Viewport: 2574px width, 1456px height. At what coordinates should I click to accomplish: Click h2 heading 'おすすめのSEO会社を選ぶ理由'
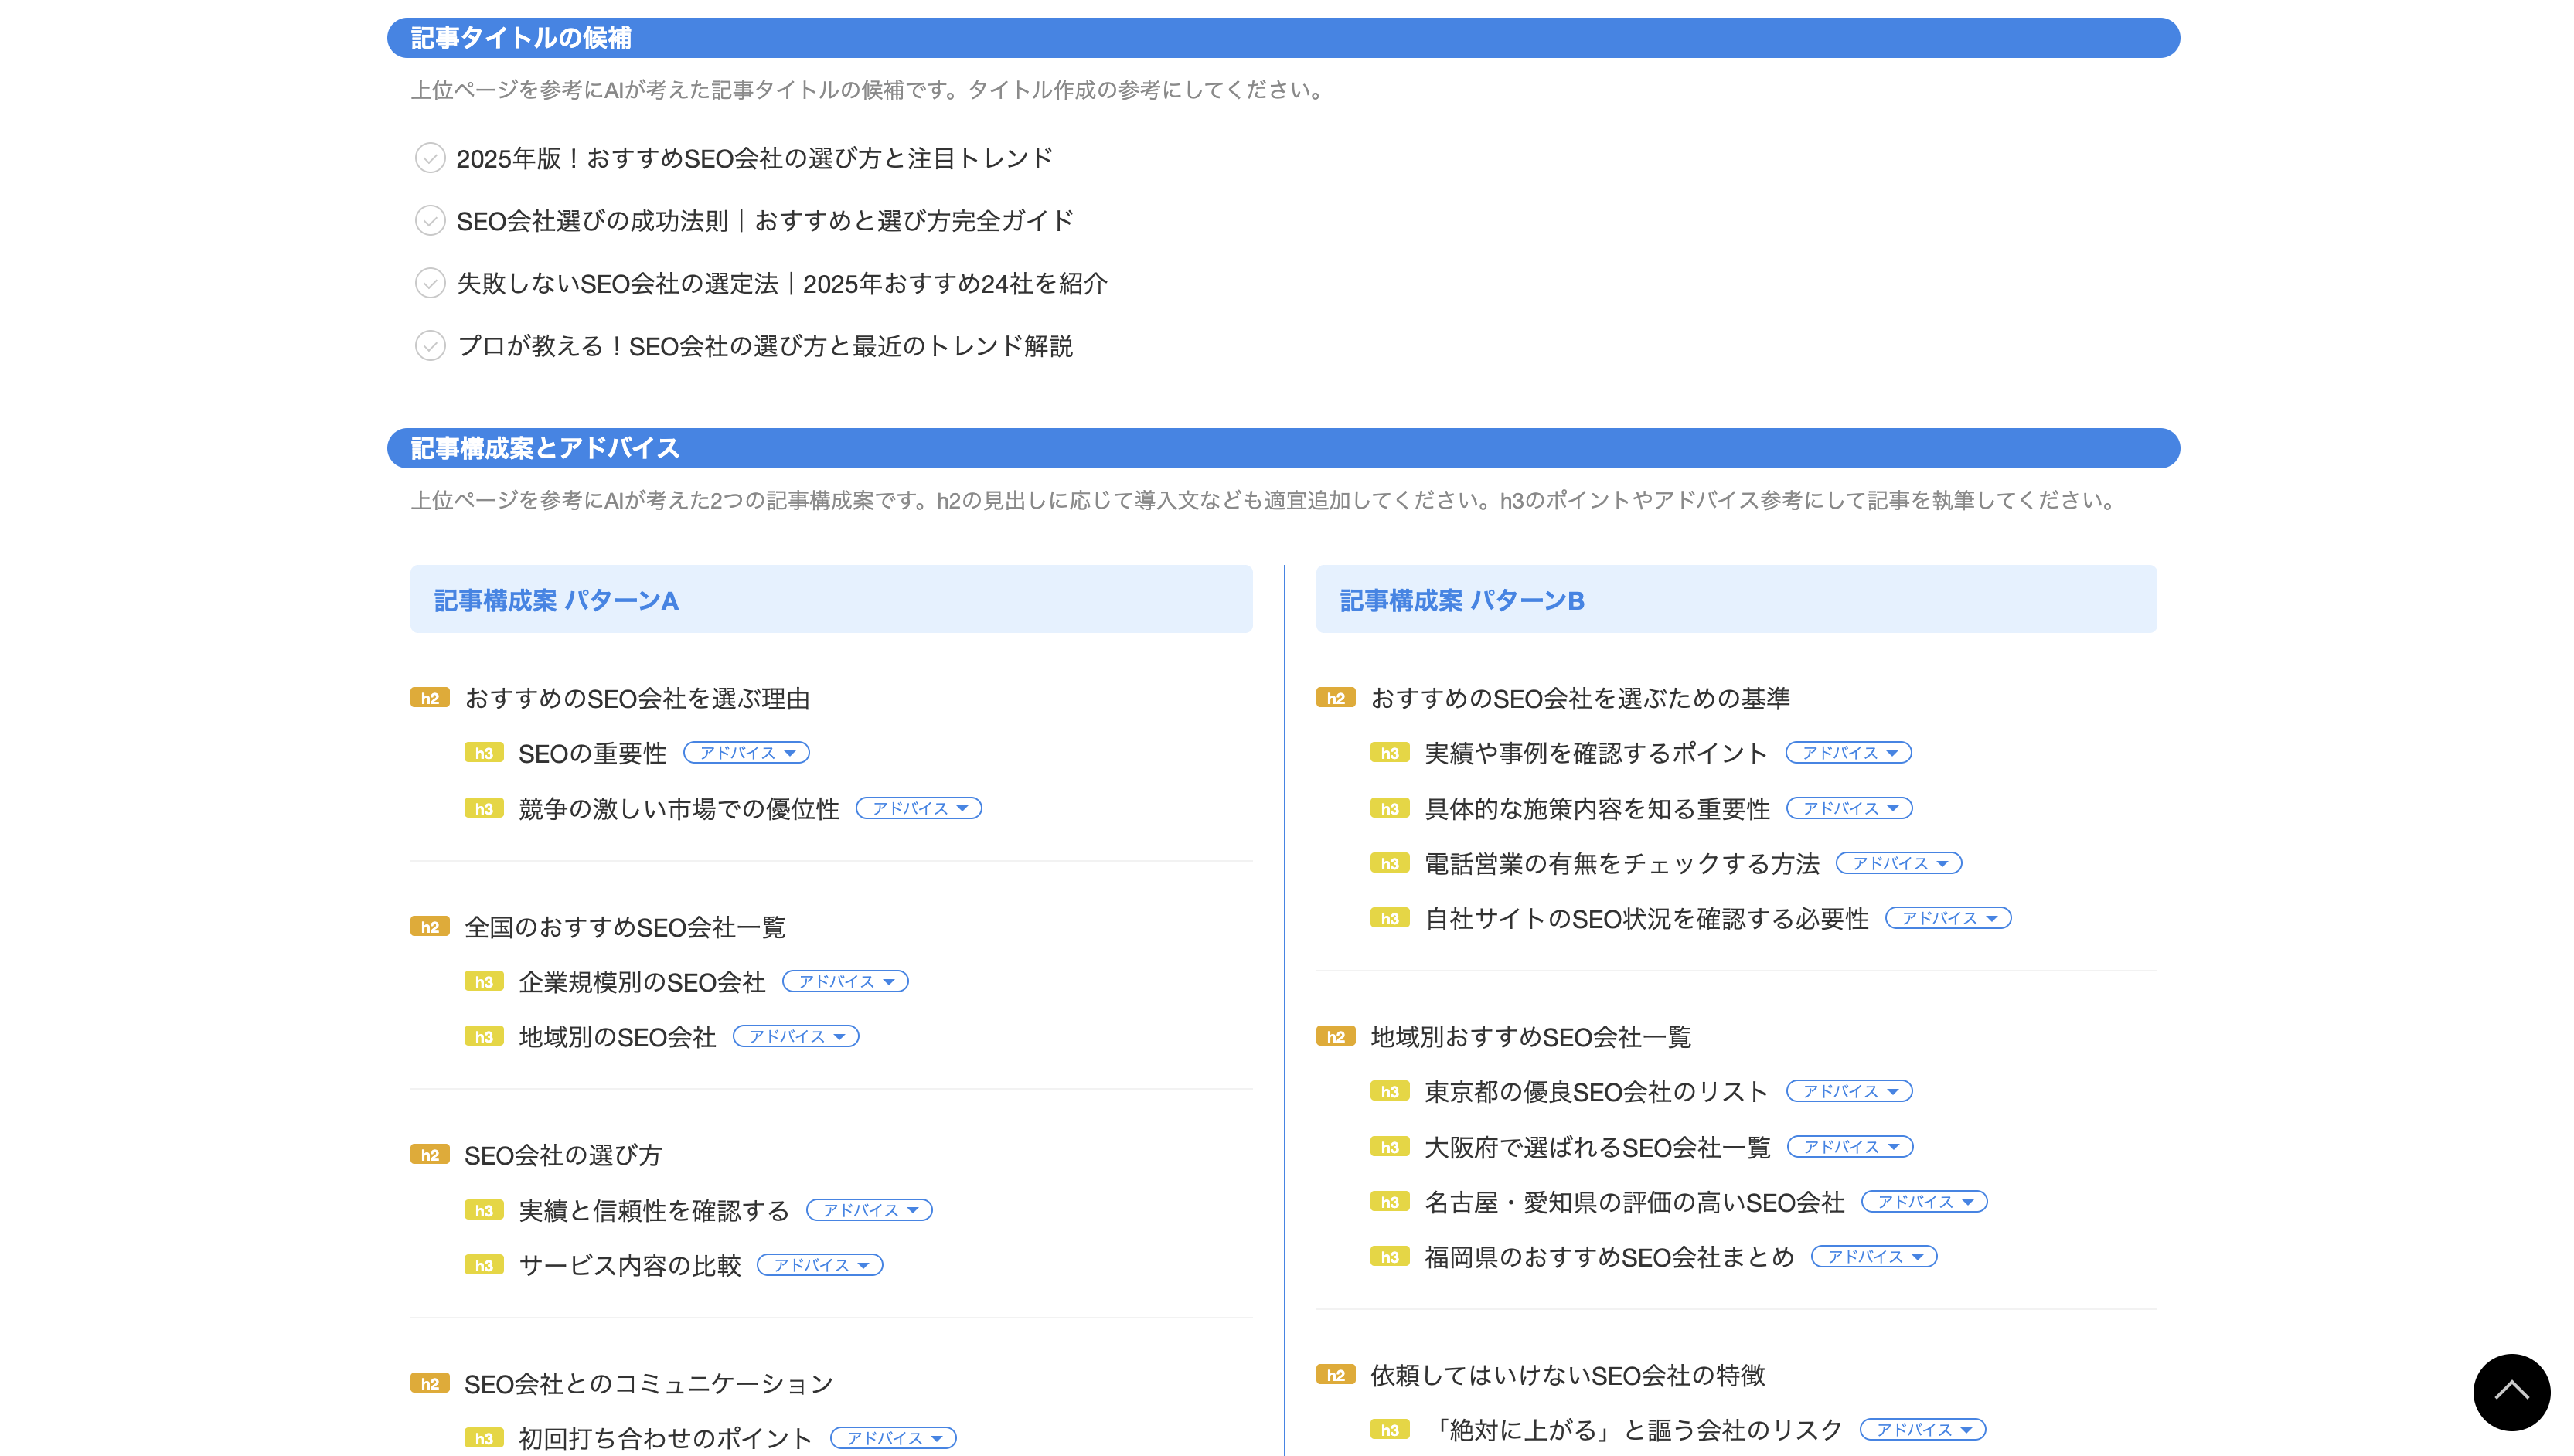pos(637,698)
